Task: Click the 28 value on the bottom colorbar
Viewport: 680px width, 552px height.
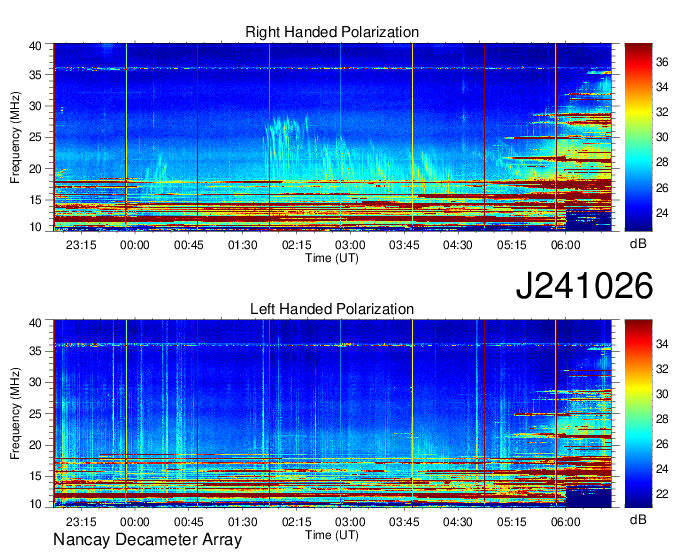Action: 662,419
